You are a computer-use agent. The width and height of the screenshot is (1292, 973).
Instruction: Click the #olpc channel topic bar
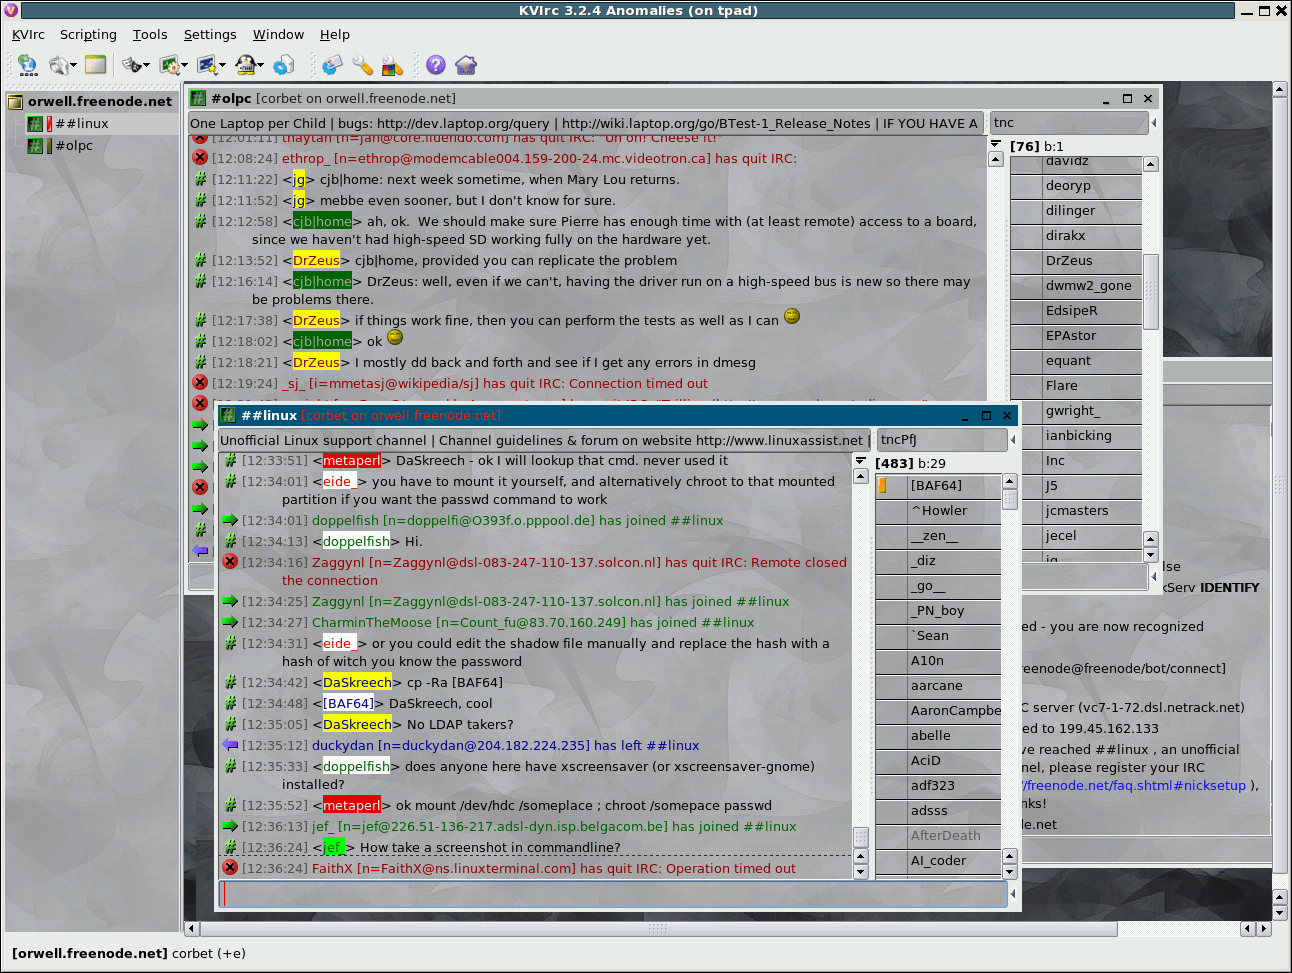pos(586,123)
